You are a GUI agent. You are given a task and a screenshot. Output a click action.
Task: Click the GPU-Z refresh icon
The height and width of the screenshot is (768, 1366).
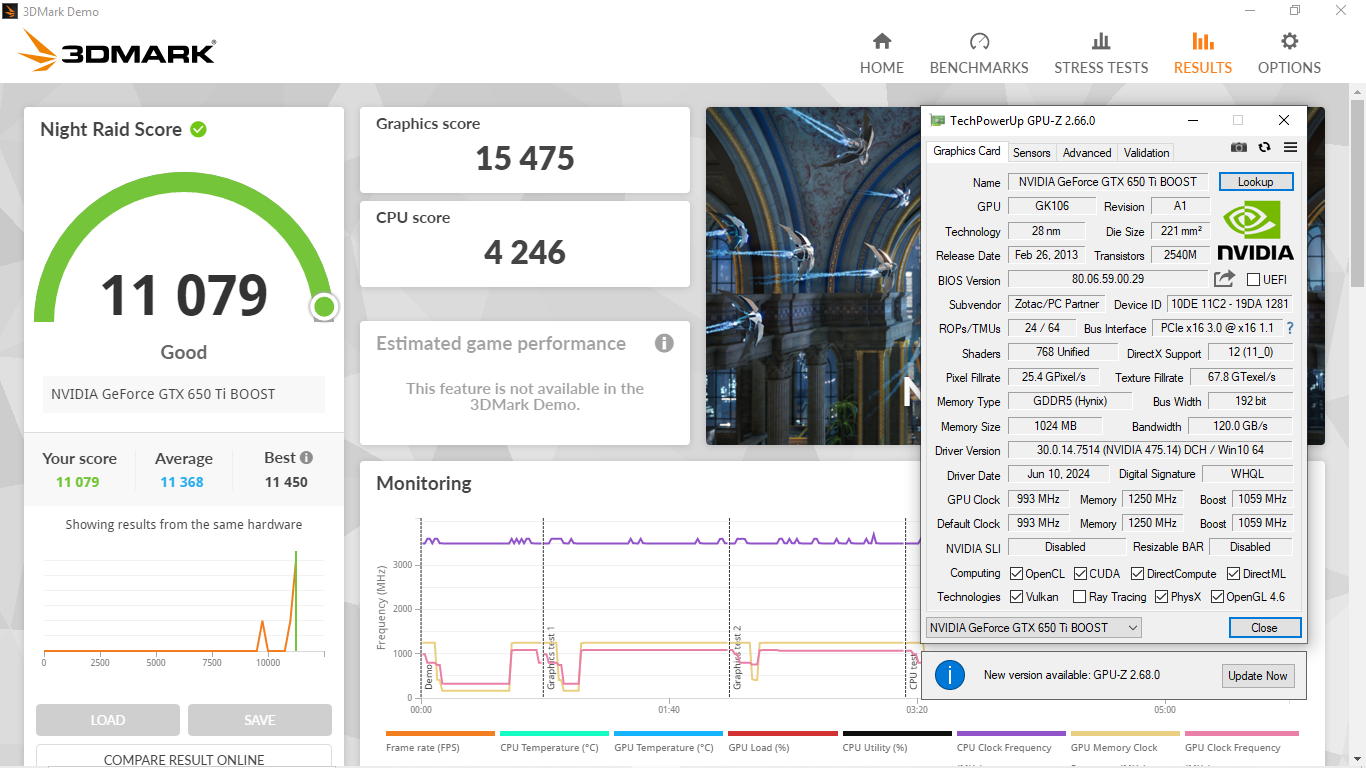(x=1265, y=147)
